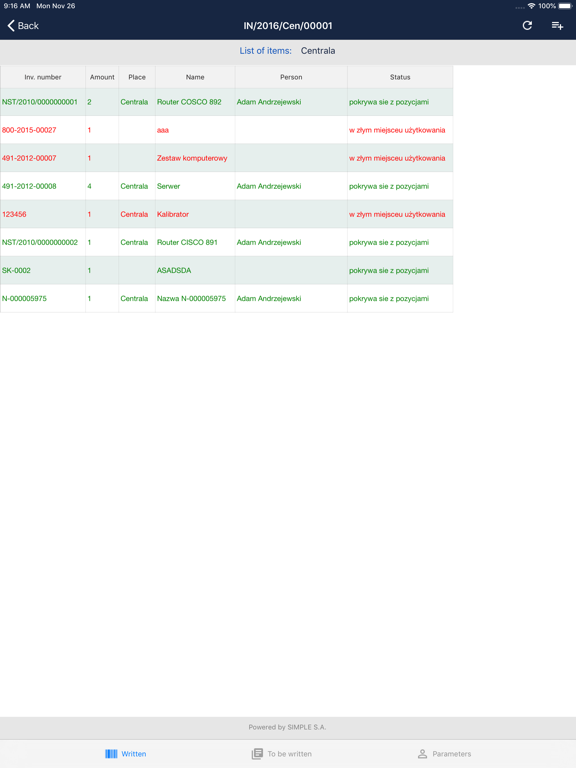This screenshot has width=576, height=768.
Task: Tap the name Router CISCO 891
Action: [x=187, y=242]
